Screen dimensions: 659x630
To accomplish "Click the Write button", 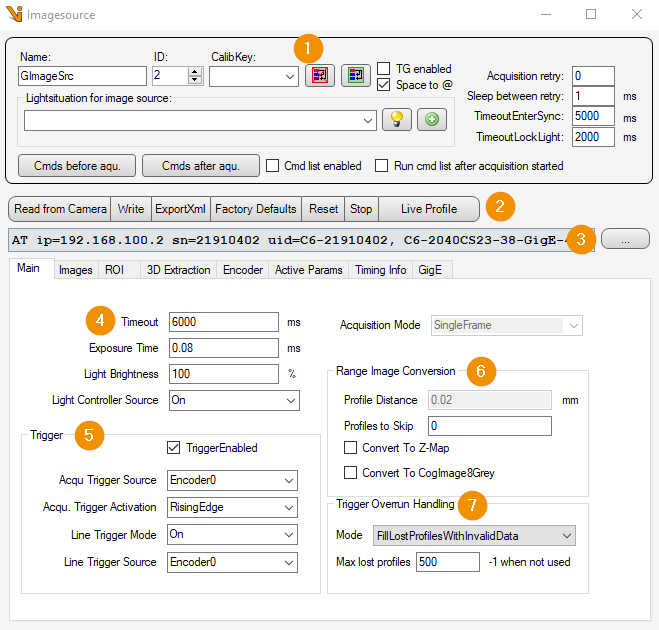I will [x=131, y=209].
